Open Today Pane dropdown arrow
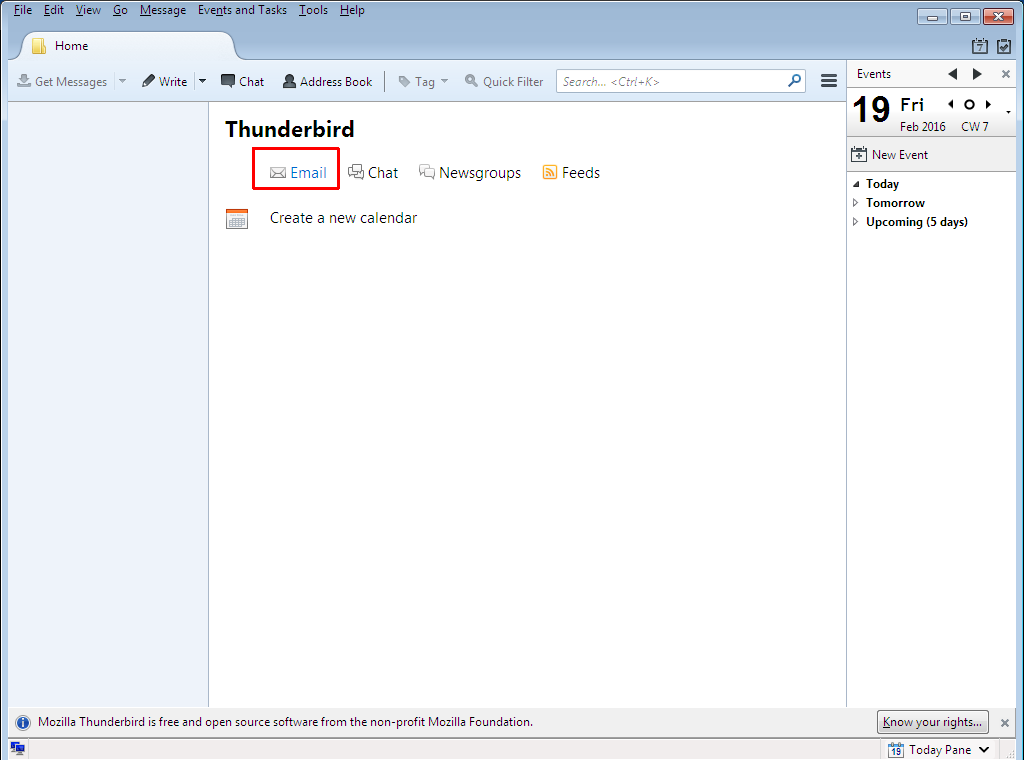Image resolution: width=1024 pixels, height=760 pixels. (x=984, y=750)
